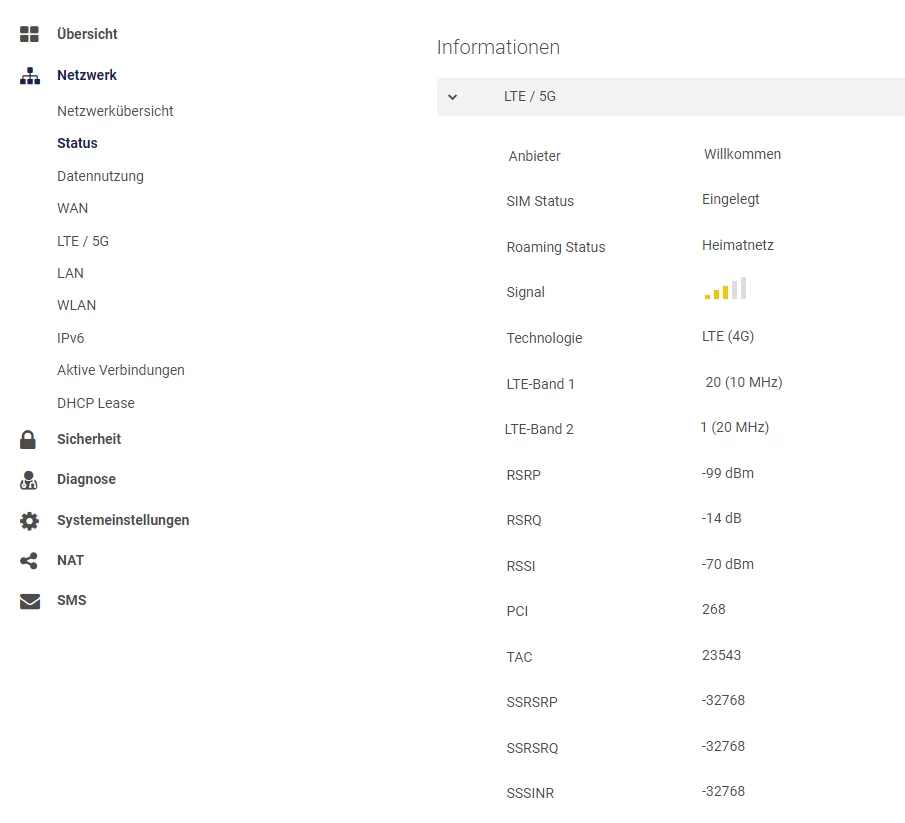Click the signal strength bars indicator
Screen dimensions: 905x823
pos(725,290)
